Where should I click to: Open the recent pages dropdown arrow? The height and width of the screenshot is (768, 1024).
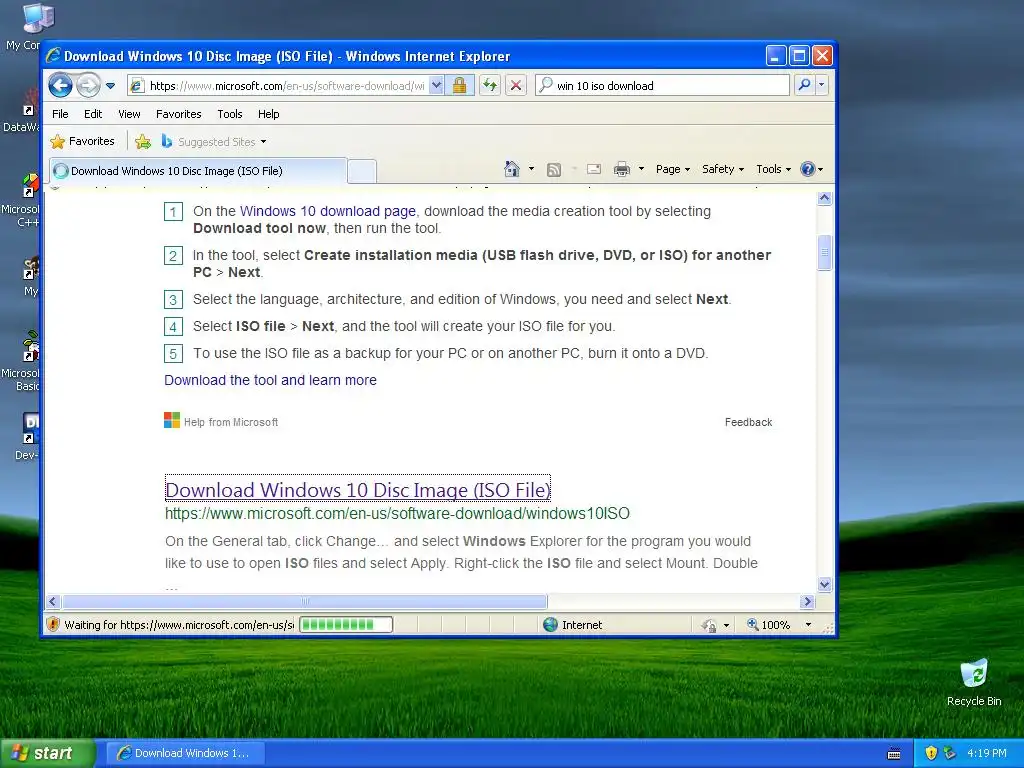[110, 86]
